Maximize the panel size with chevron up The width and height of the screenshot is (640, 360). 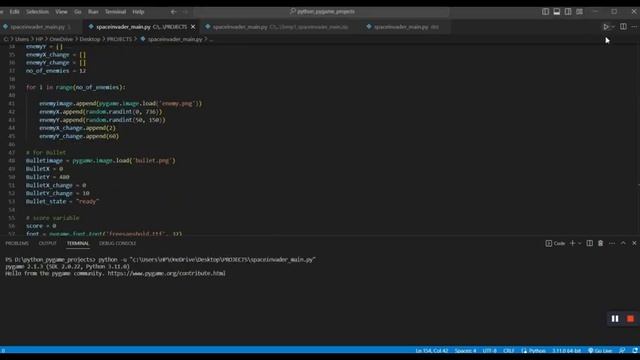coord(623,243)
